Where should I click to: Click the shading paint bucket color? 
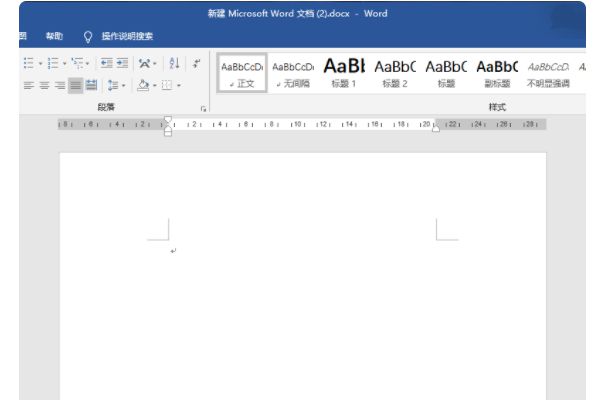pyautogui.click(x=144, y=85)
